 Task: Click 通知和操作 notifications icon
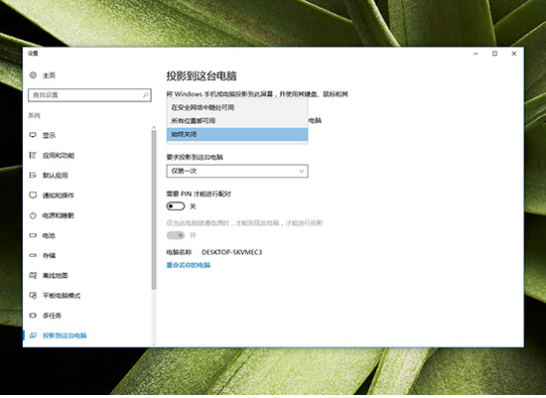tap(33, 195)
